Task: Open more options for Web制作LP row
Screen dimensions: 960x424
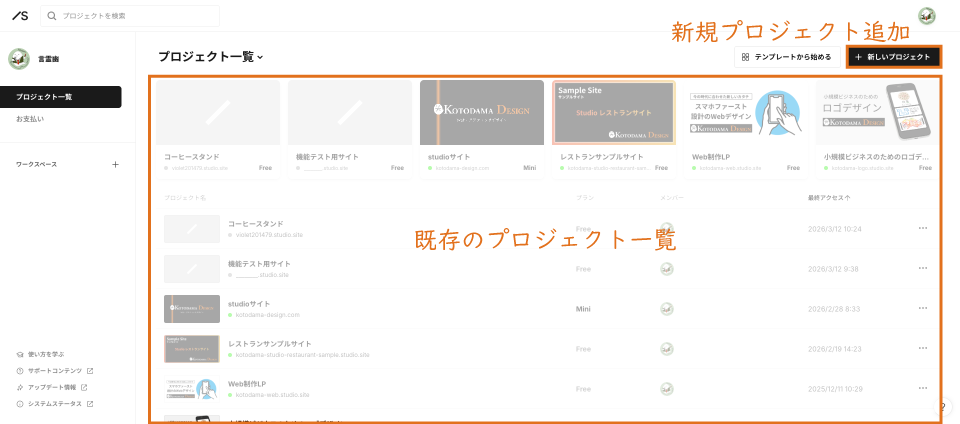Action: (923, 388)
